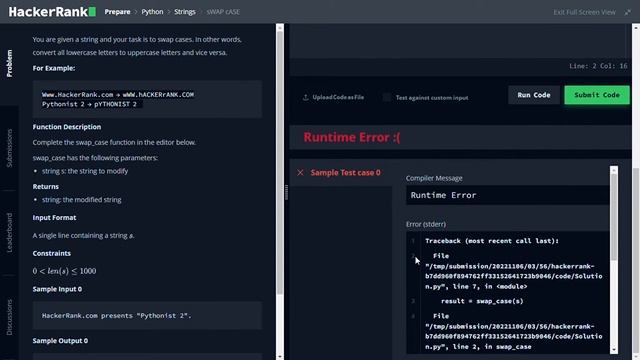
Task: Click the problem panel scrollbar
Action: (280, 163)
